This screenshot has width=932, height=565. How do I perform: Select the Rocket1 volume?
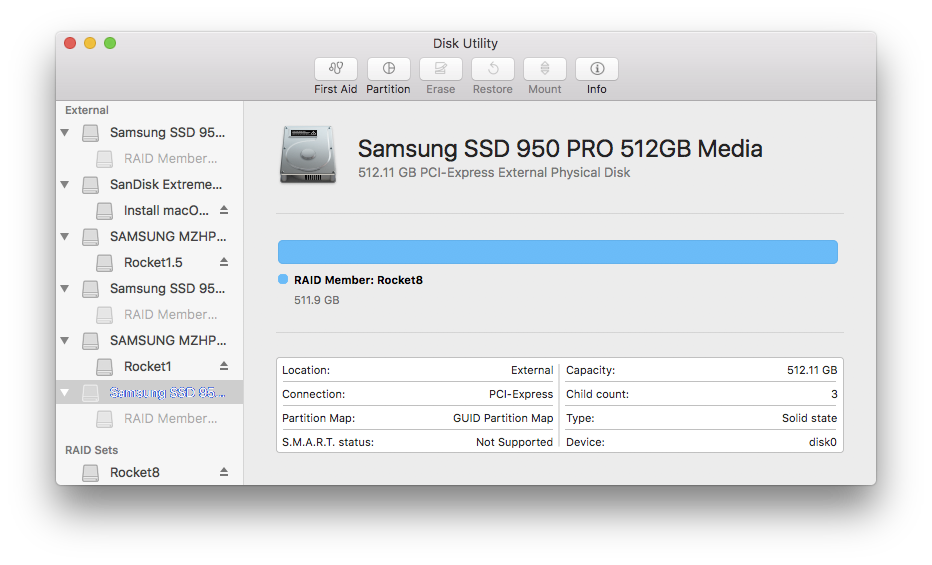pos(150,366)
